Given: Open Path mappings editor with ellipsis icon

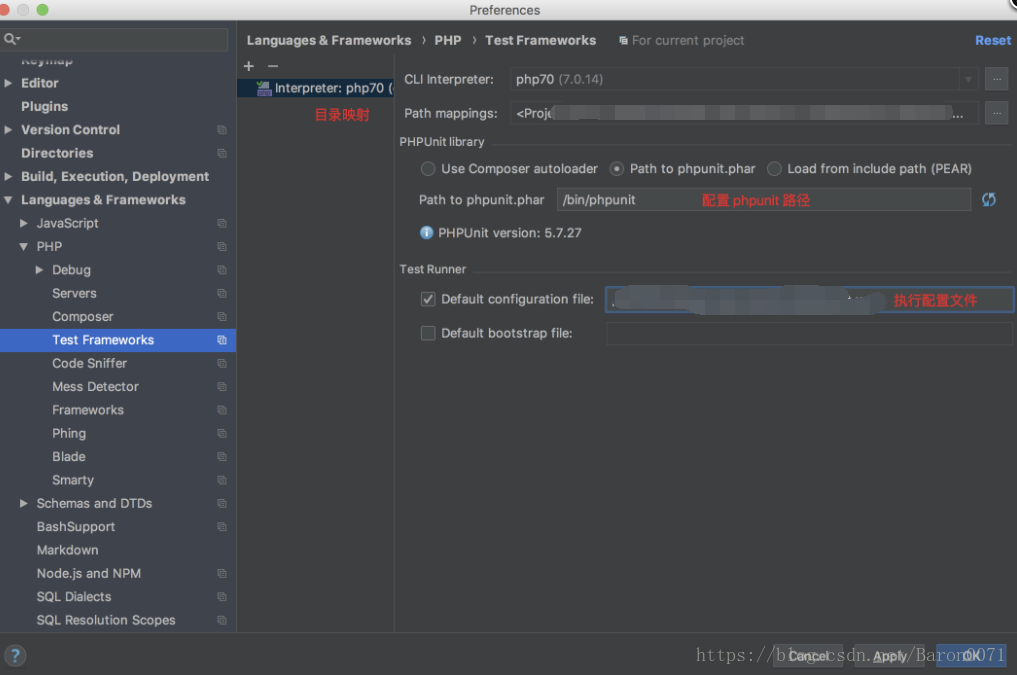Looking at the screenshot, I should pyautogui.click(x=996, y=112).
